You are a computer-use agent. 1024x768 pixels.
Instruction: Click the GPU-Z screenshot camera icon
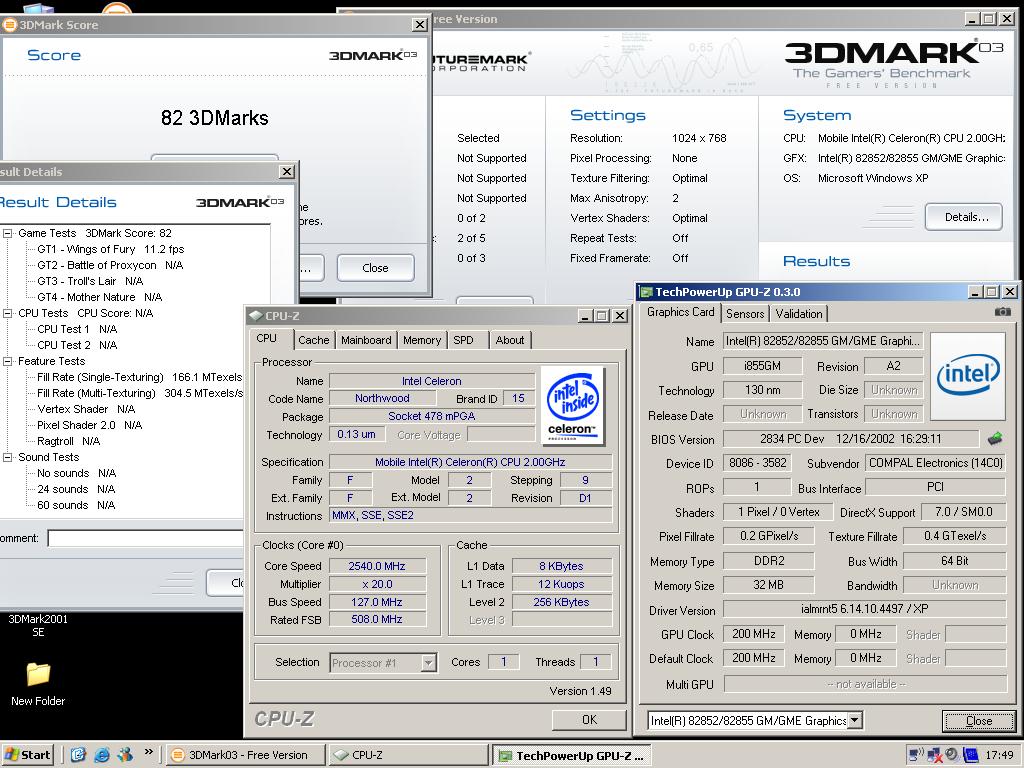pyautogui.click(x=1002, y=312)
